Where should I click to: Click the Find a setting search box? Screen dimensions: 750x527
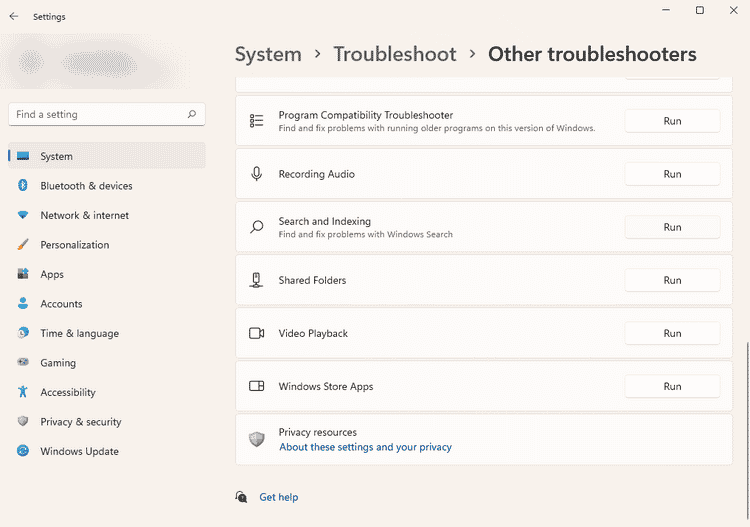click(x=98, y=115)
